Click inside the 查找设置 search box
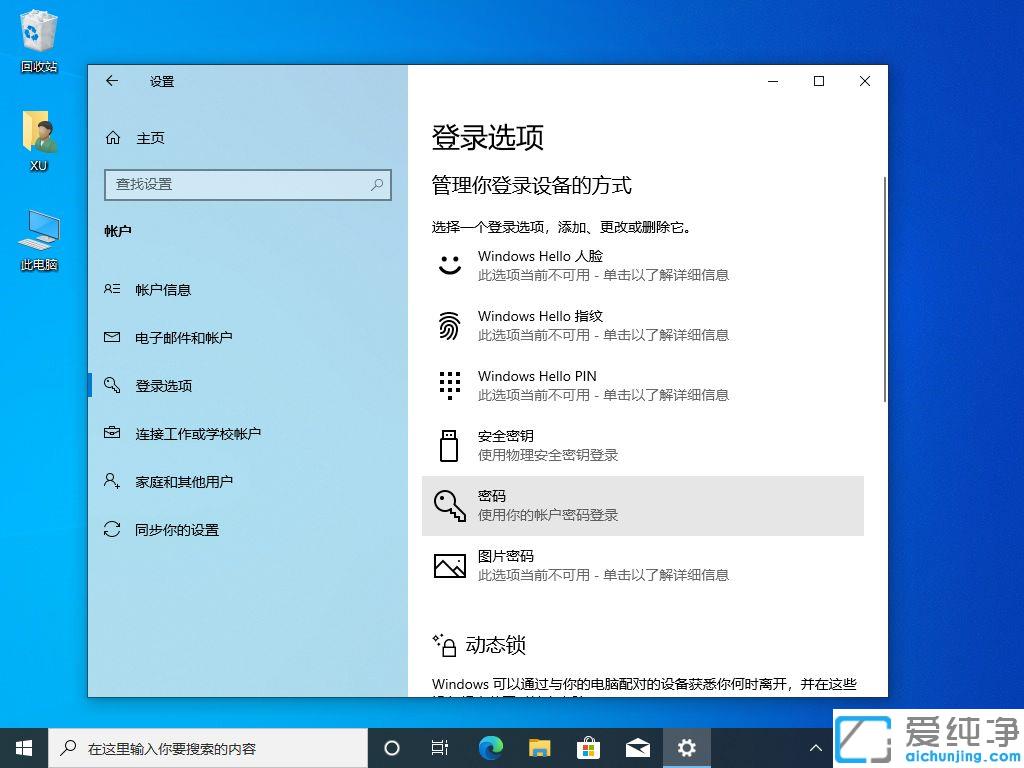The width and height of the screenshot is (1024, 768). tap(240, 185)
